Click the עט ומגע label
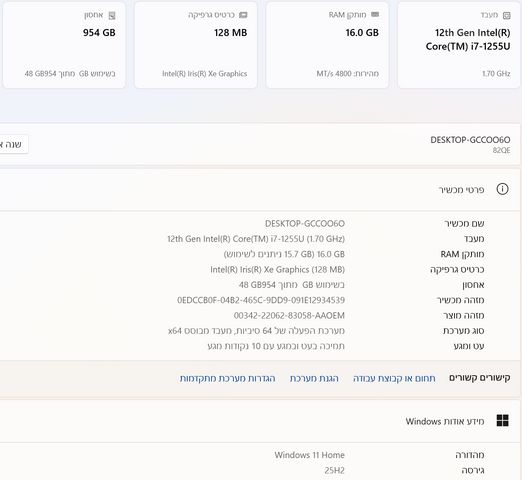The width and height of the screenshot is (522, 480). click(469, 346)
